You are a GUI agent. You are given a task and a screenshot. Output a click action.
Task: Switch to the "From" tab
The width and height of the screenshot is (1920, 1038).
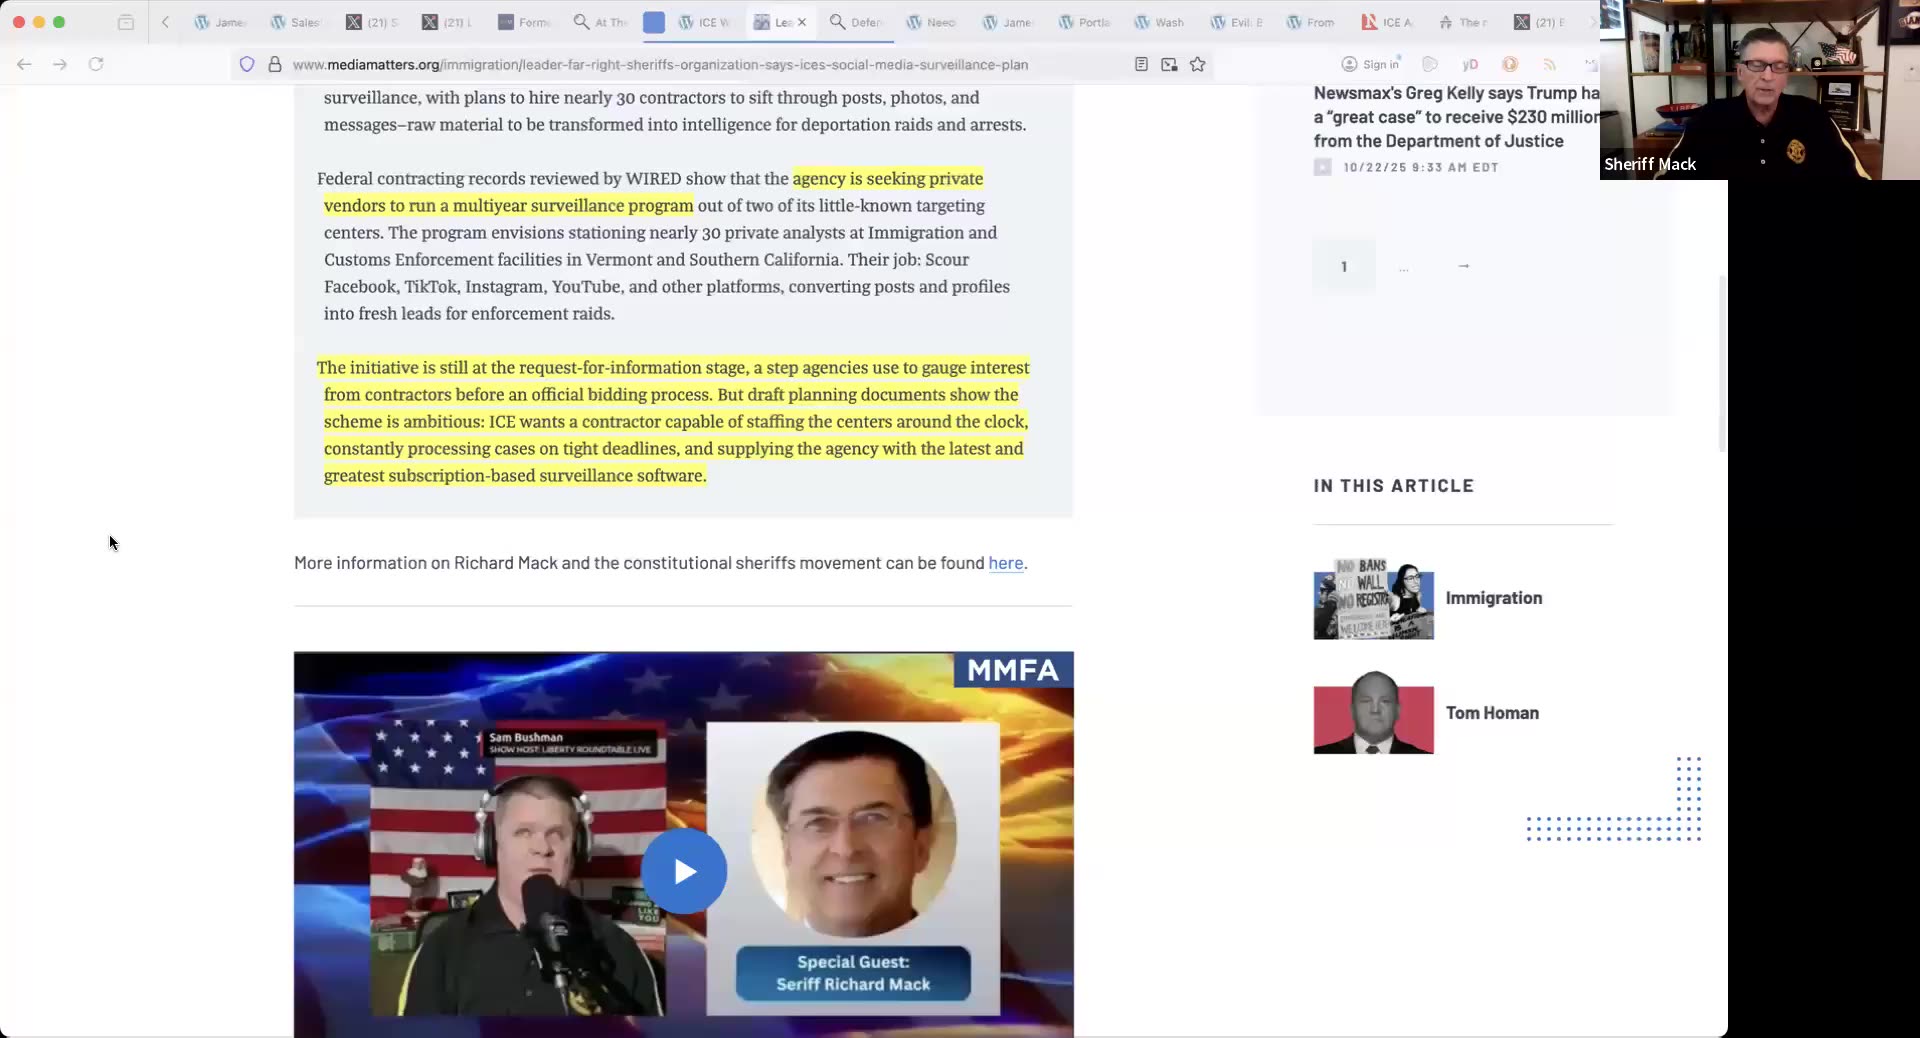tap(1312, 22)
